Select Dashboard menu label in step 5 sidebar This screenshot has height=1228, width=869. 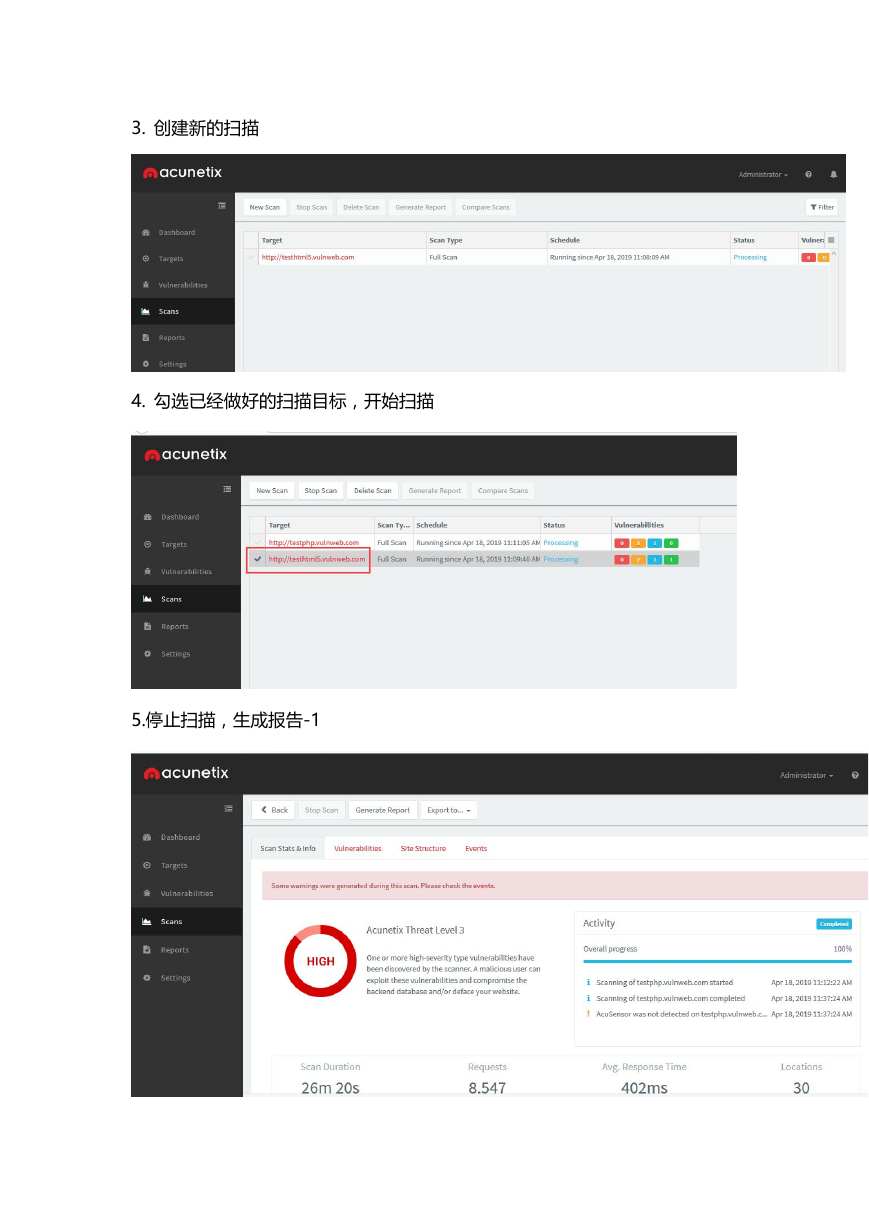pos(180,838)
